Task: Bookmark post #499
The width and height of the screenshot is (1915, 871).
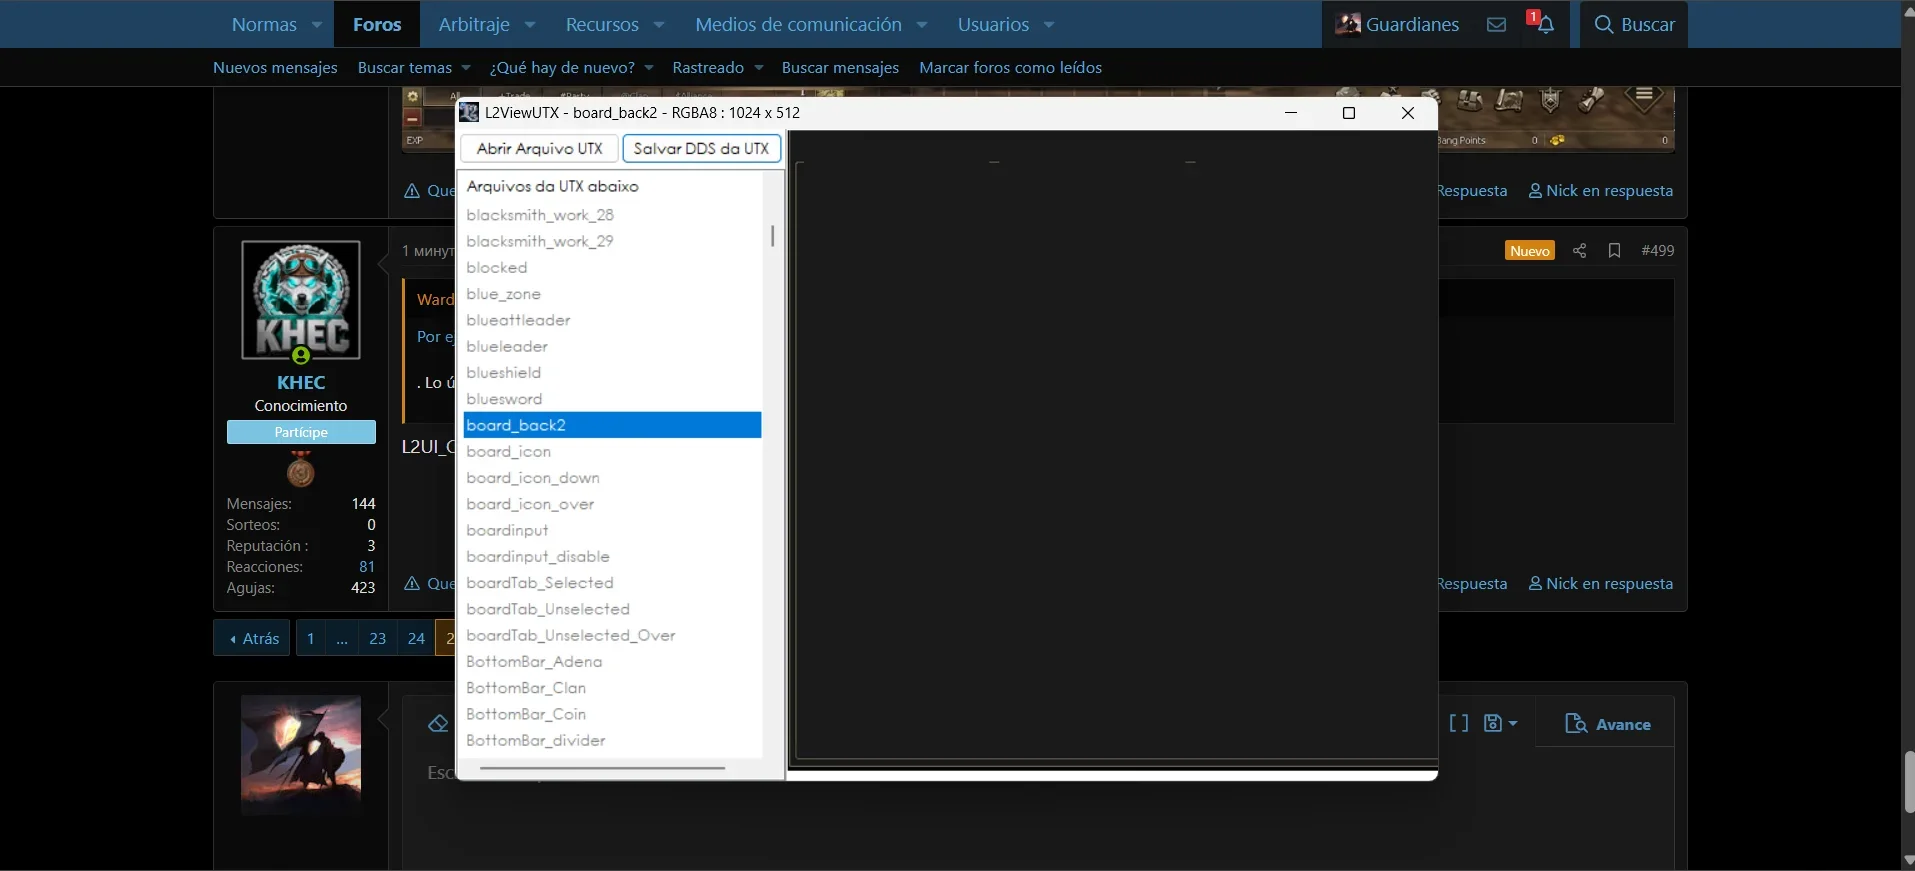Action: click(1614, 251)
